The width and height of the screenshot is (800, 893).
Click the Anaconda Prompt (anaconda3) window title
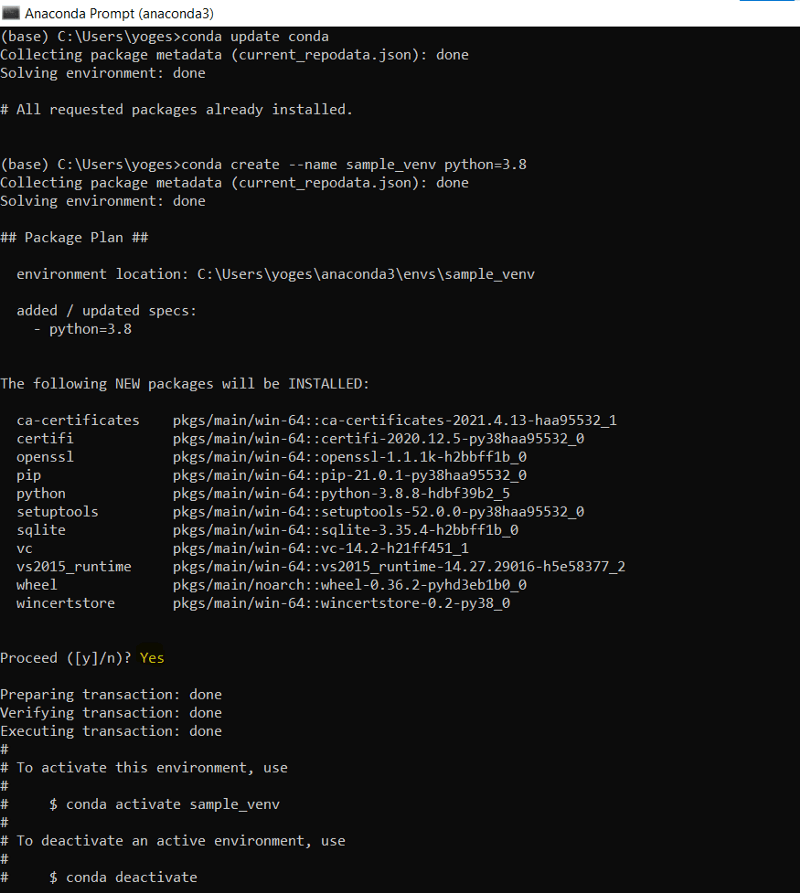pos(120,13)
